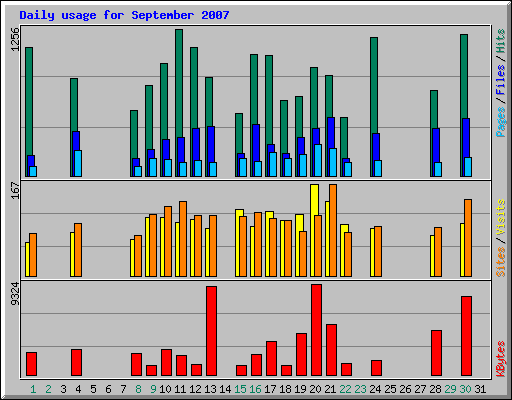The image size is (512, 400).
Task: Click the red KBytes bar for day 13
Action: 211,331
